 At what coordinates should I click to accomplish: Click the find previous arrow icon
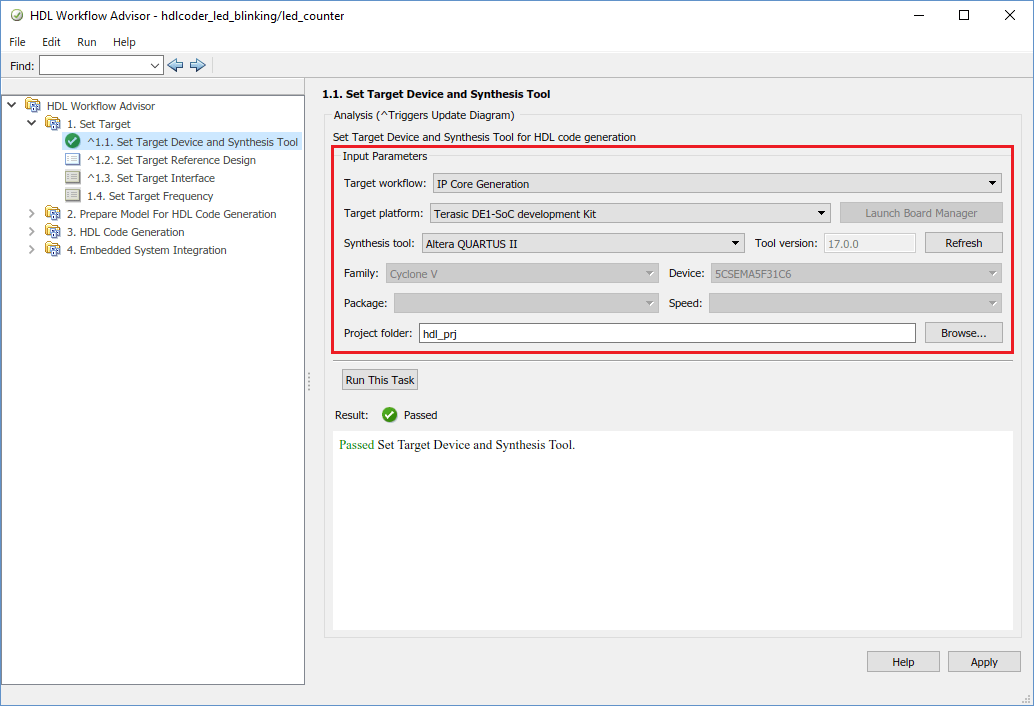pyautogui.click(x=175, y=65)
